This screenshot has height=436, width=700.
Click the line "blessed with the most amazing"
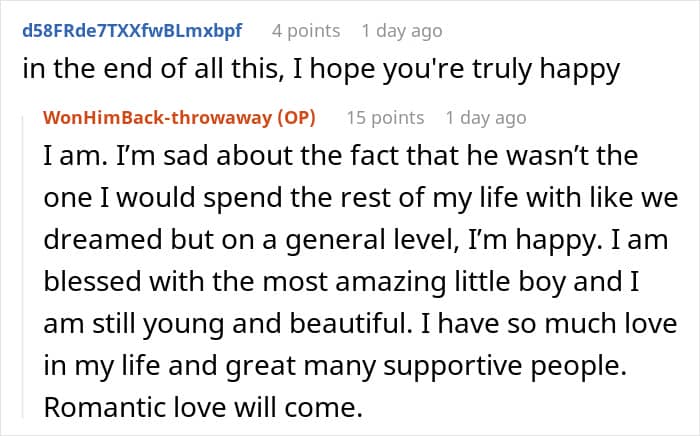pos(342,282)
